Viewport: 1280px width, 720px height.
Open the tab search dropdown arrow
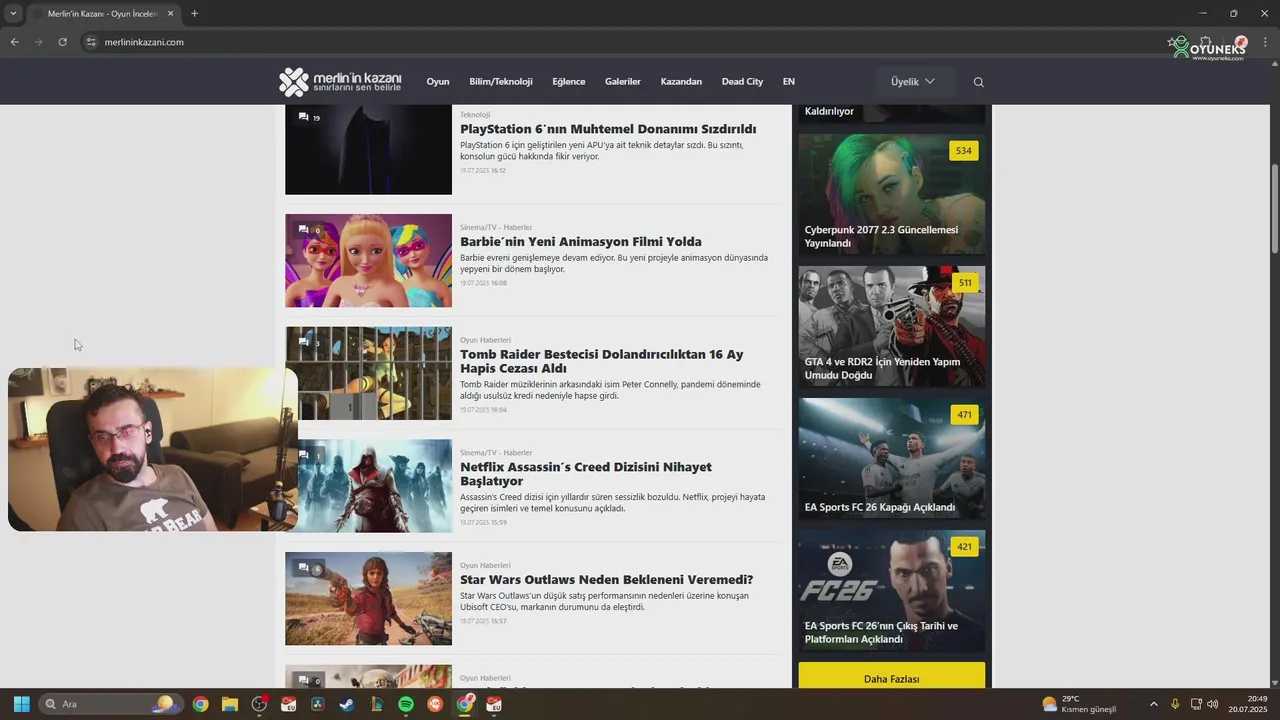[13, 14]
